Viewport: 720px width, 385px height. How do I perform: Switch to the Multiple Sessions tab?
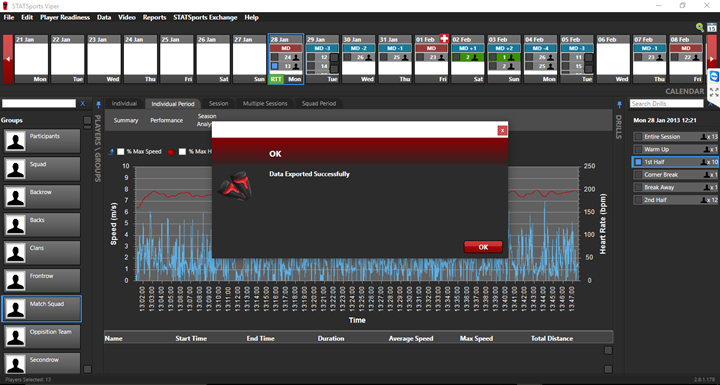[x=265, y=103]
